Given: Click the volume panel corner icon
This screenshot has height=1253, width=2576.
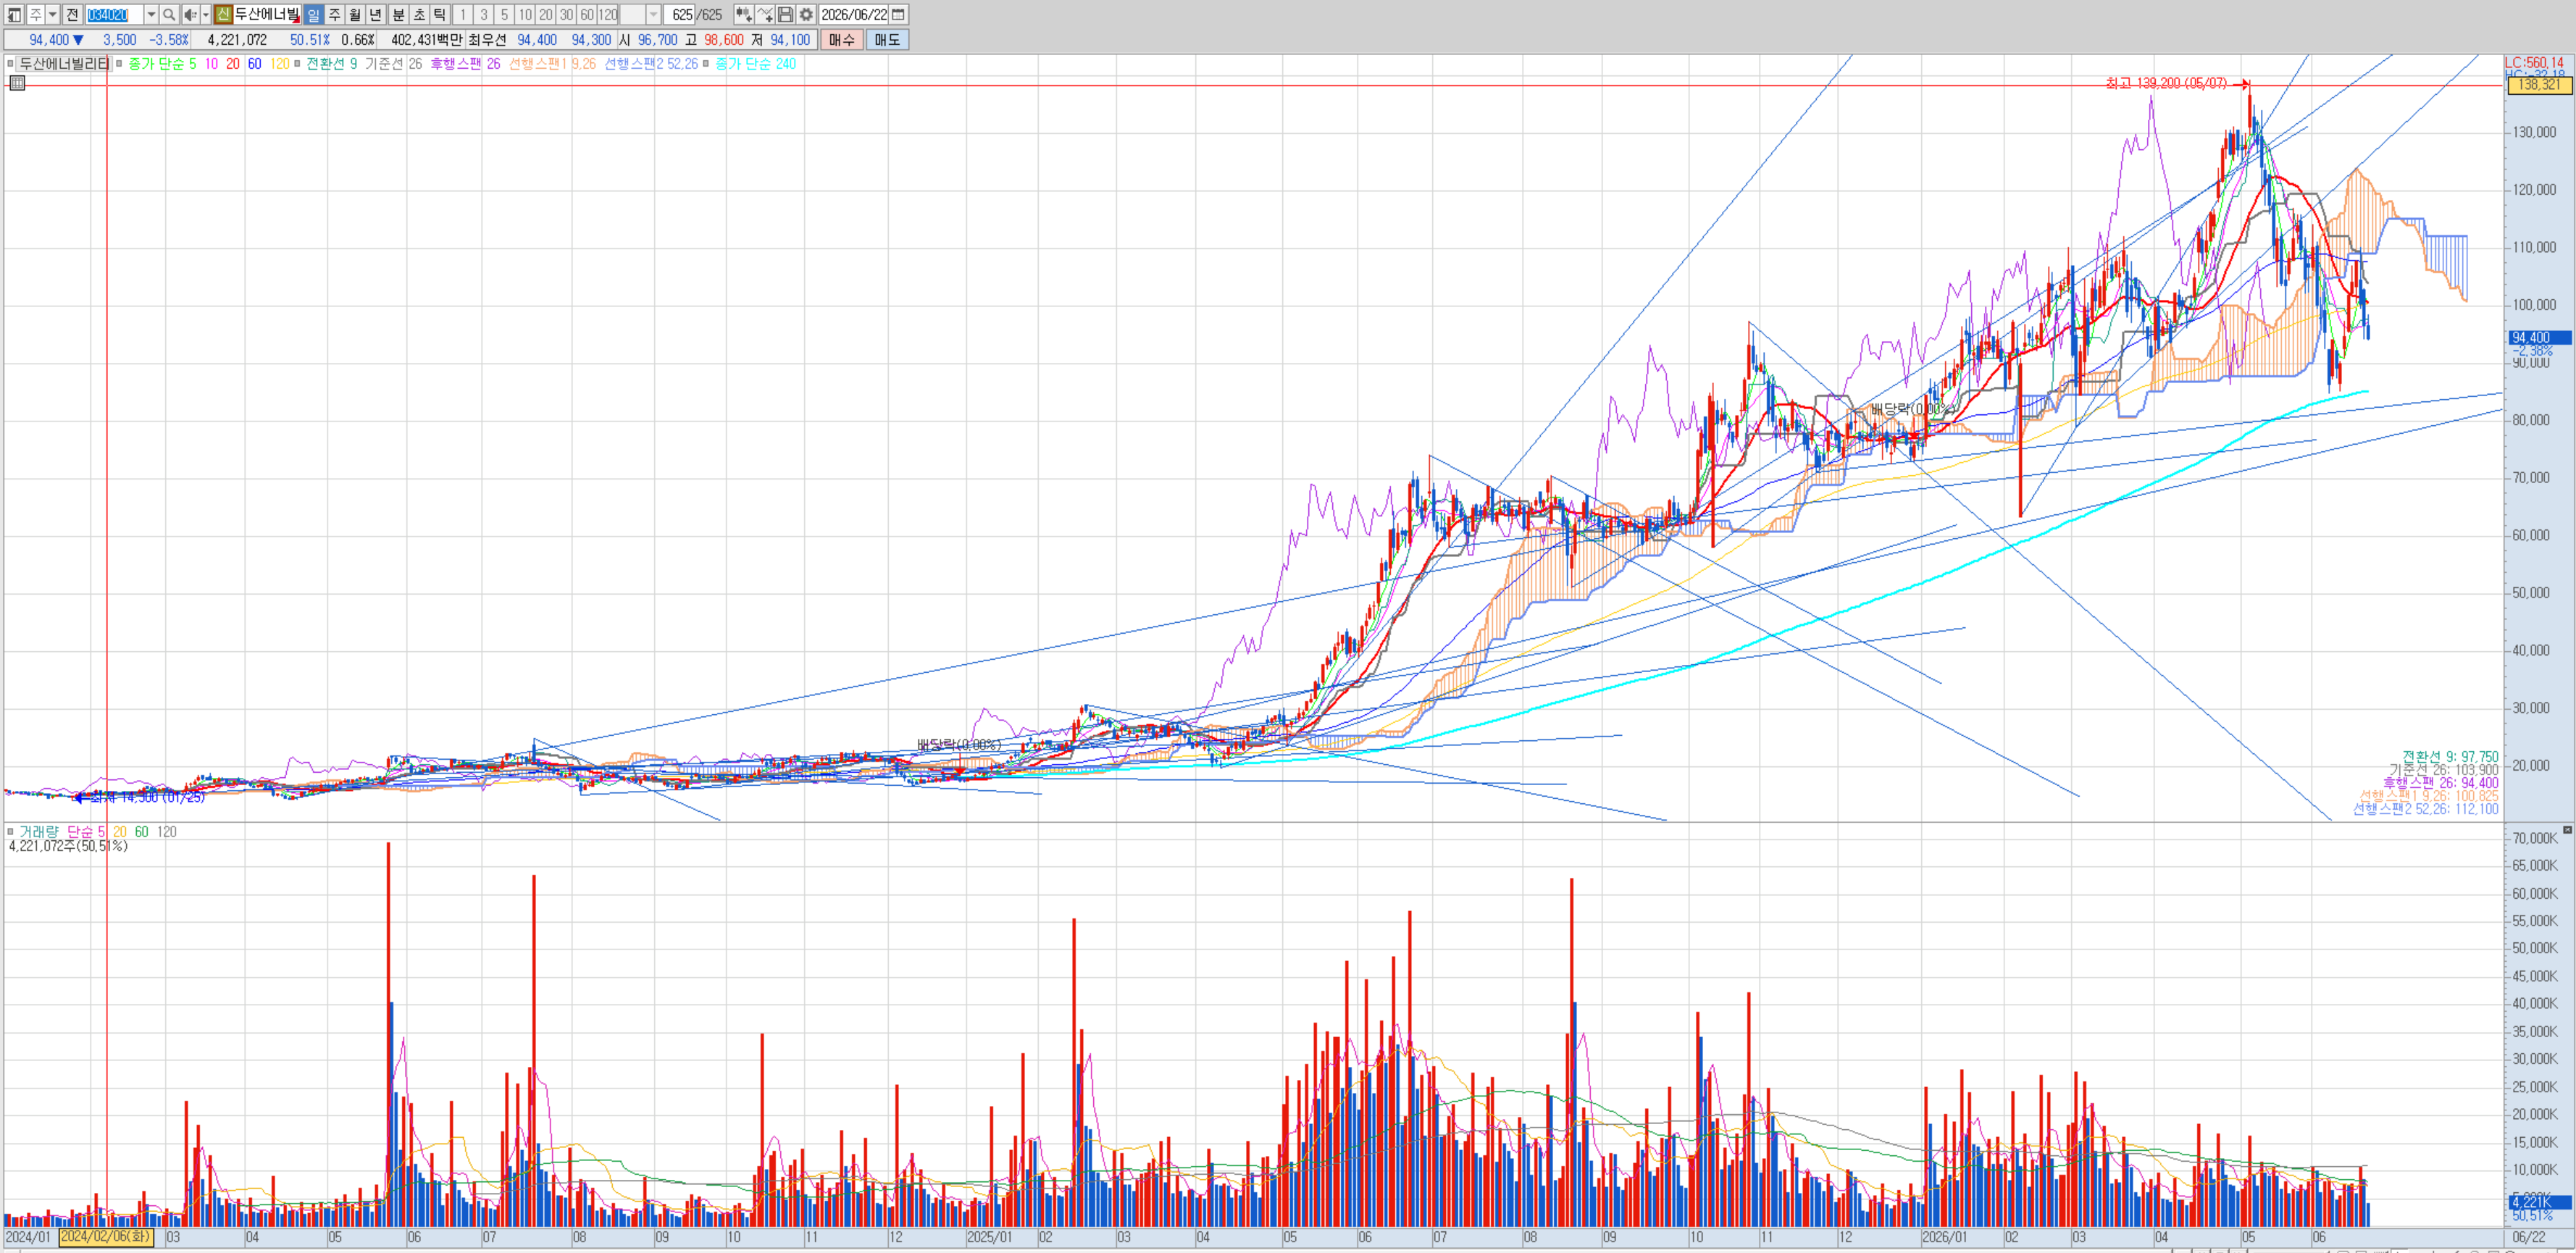Looking at the screenshot, I should (x=2567, y=830).
